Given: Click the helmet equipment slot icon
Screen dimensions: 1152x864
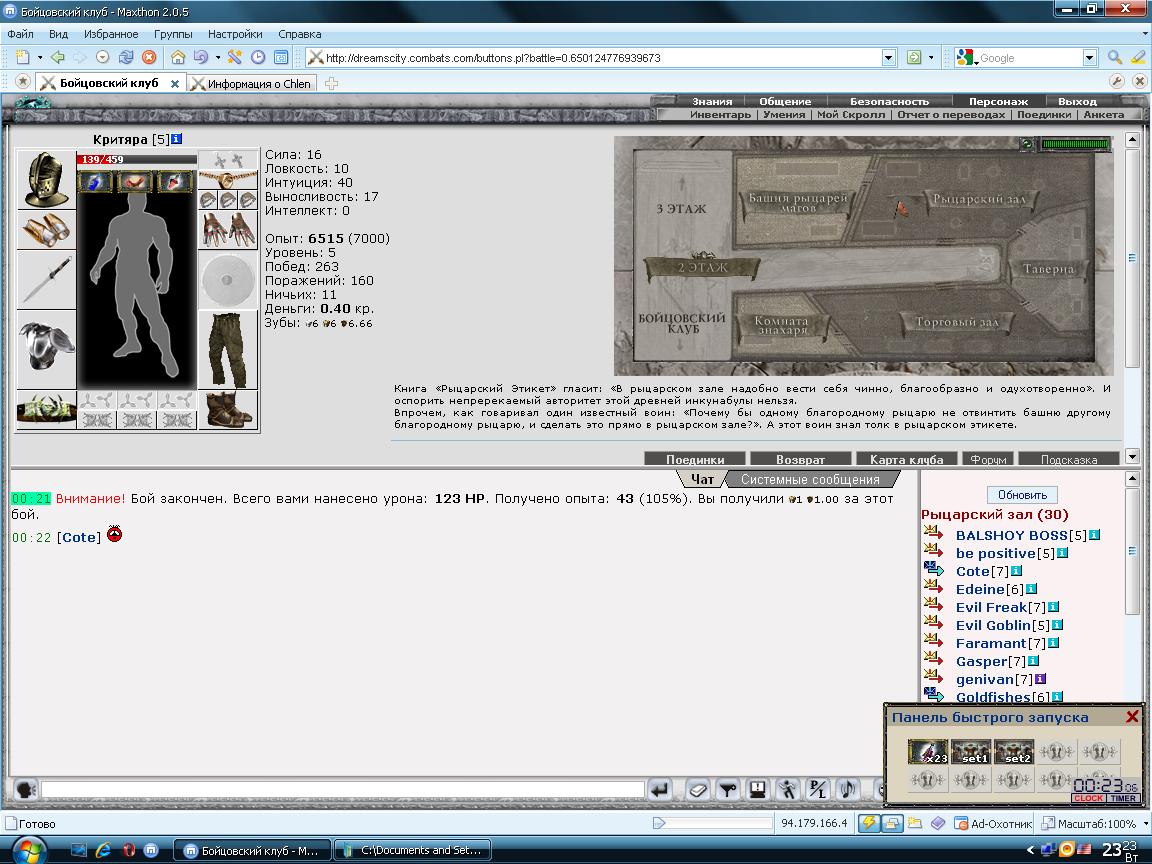Looking at the screenshot, I should pos(46,179).
